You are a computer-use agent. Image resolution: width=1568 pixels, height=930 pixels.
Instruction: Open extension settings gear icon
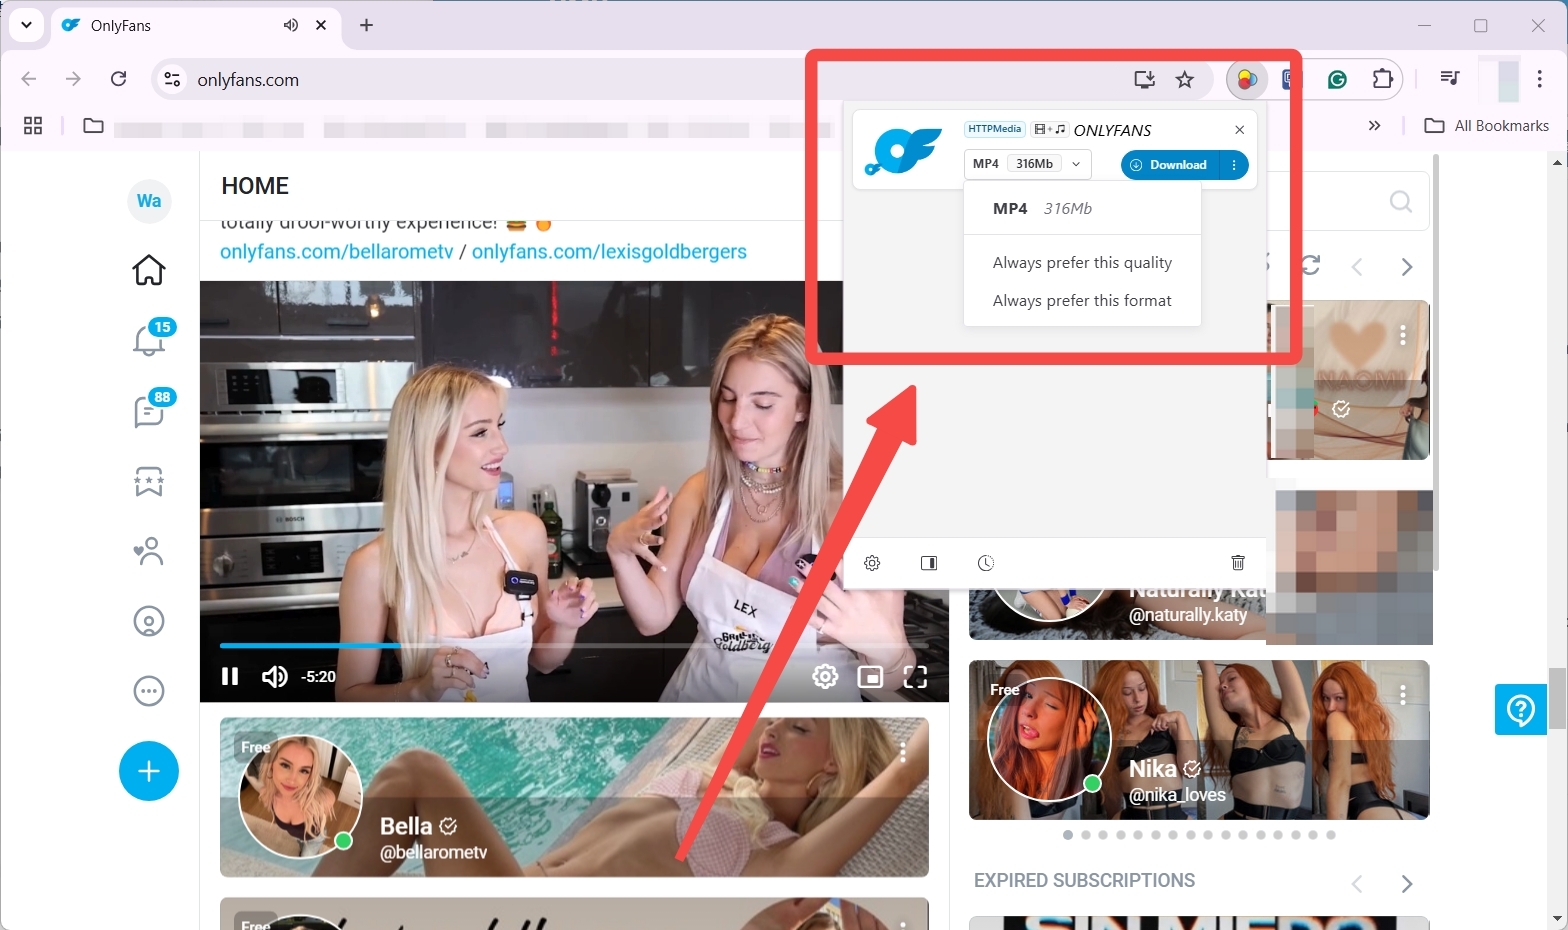pos(872,563)
